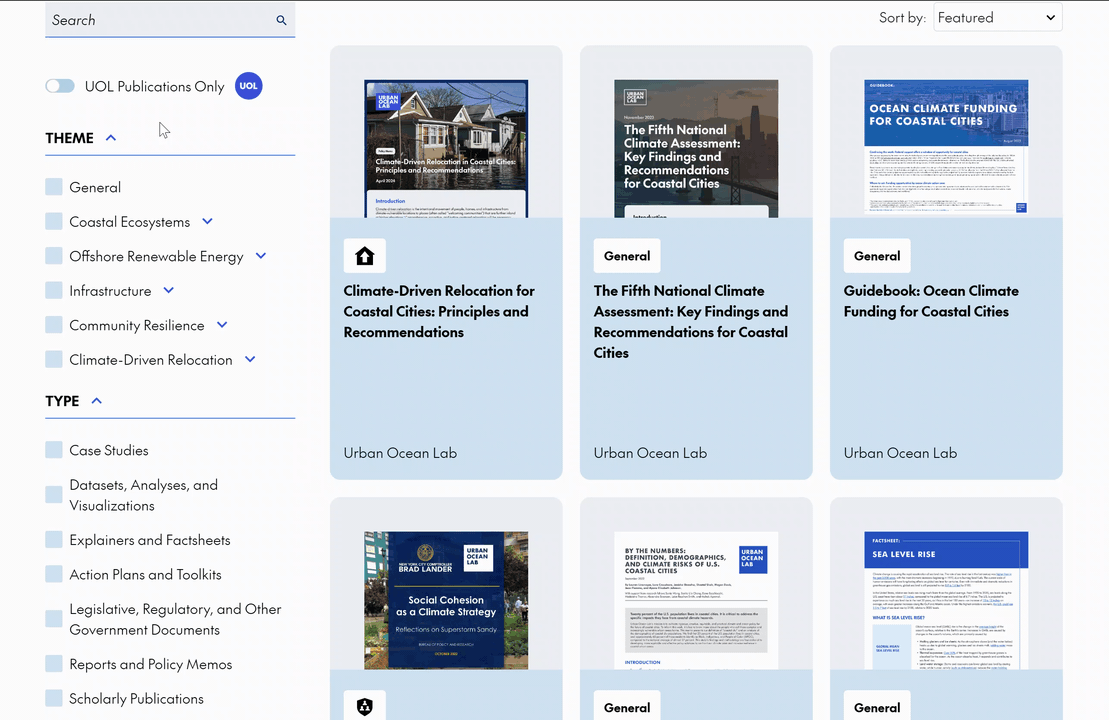Click the shield icon on Social Cohesion card
Viewport: 1109px width, 720px height.
pos(365,707)
